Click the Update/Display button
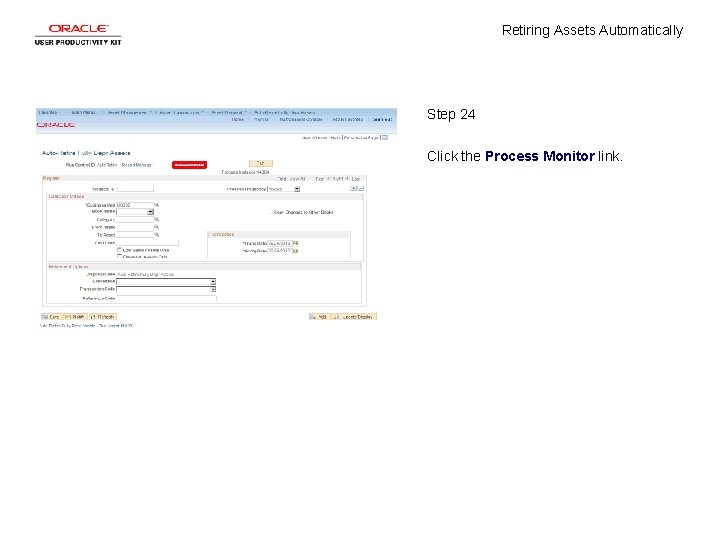 point(354,317)
